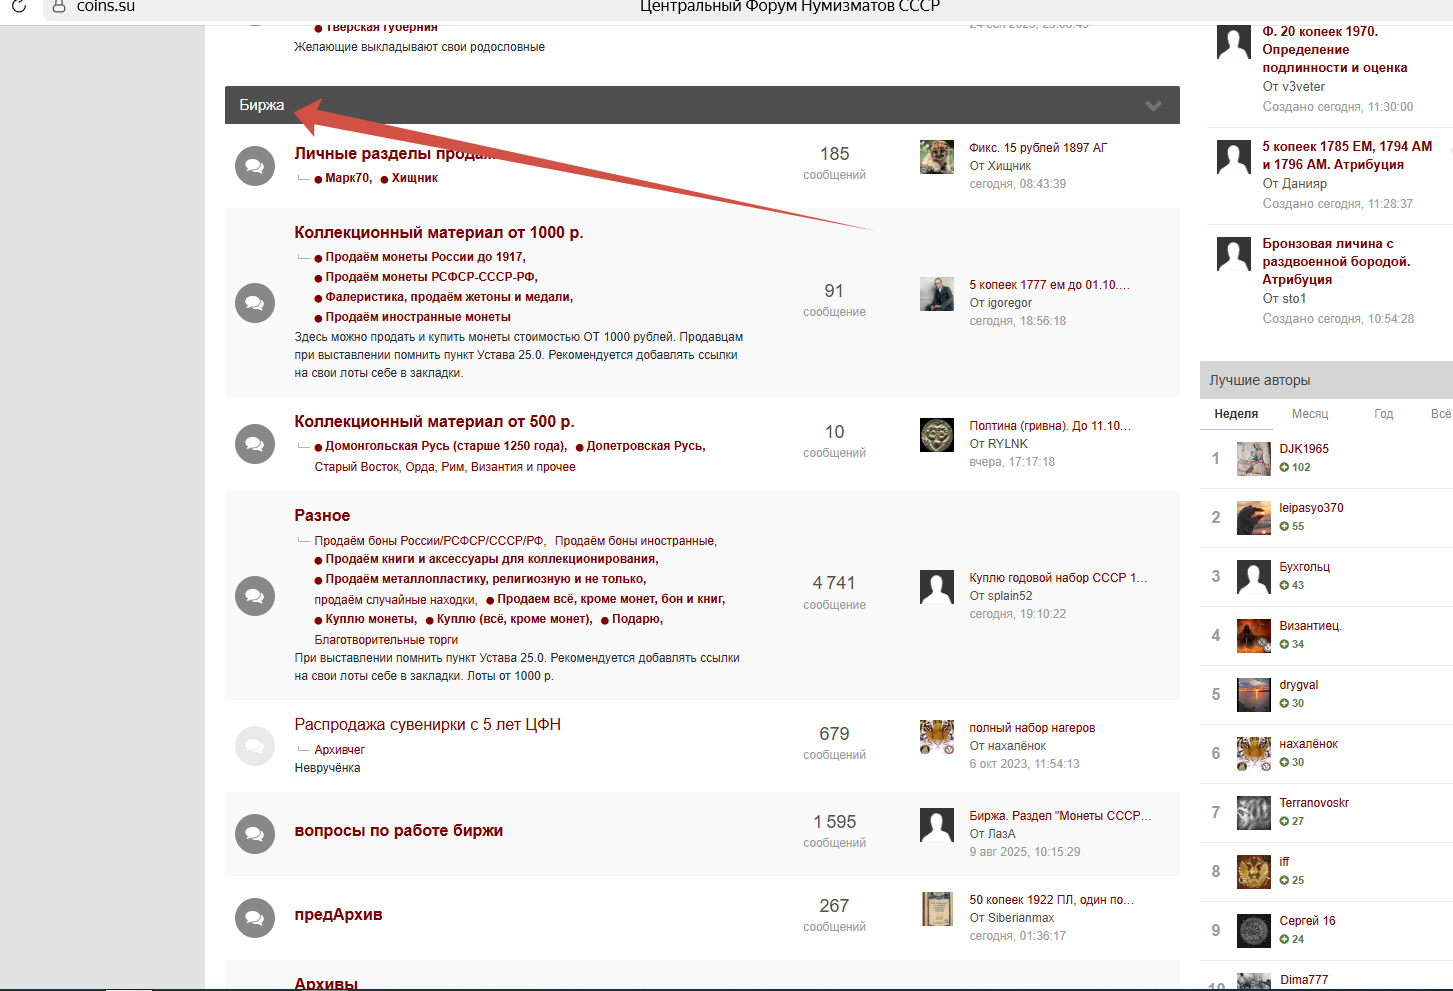Click forum bubble icon beside Разное

[x=255, y=596]
